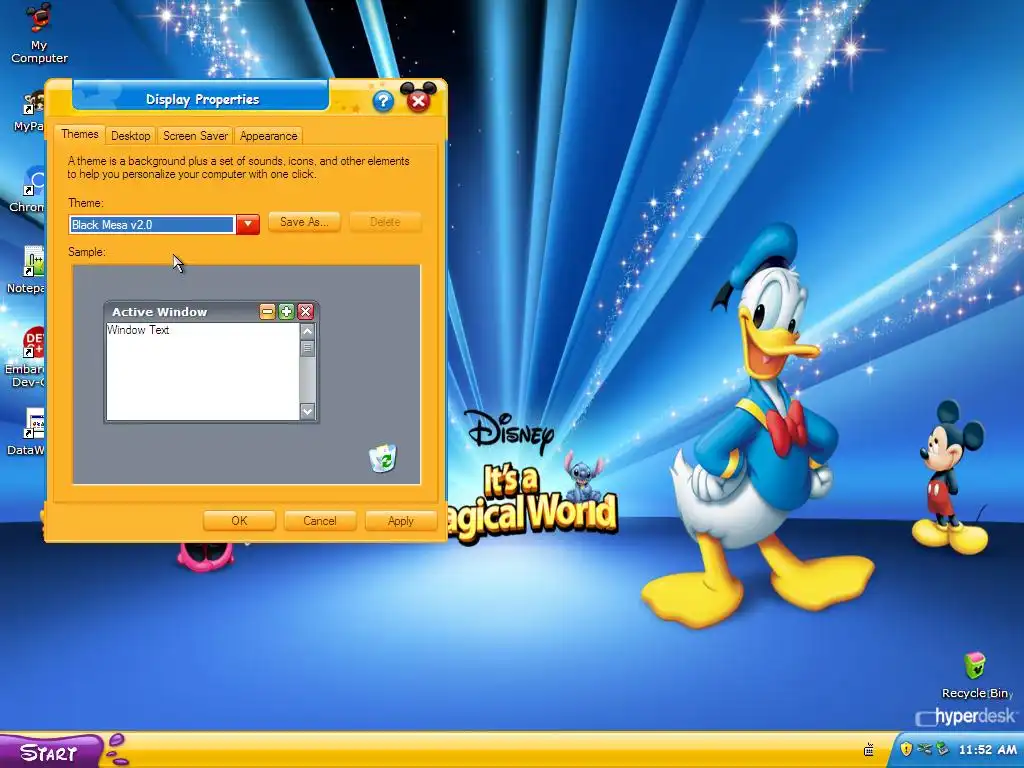Click the greyed Delete button

click(385, 222)
